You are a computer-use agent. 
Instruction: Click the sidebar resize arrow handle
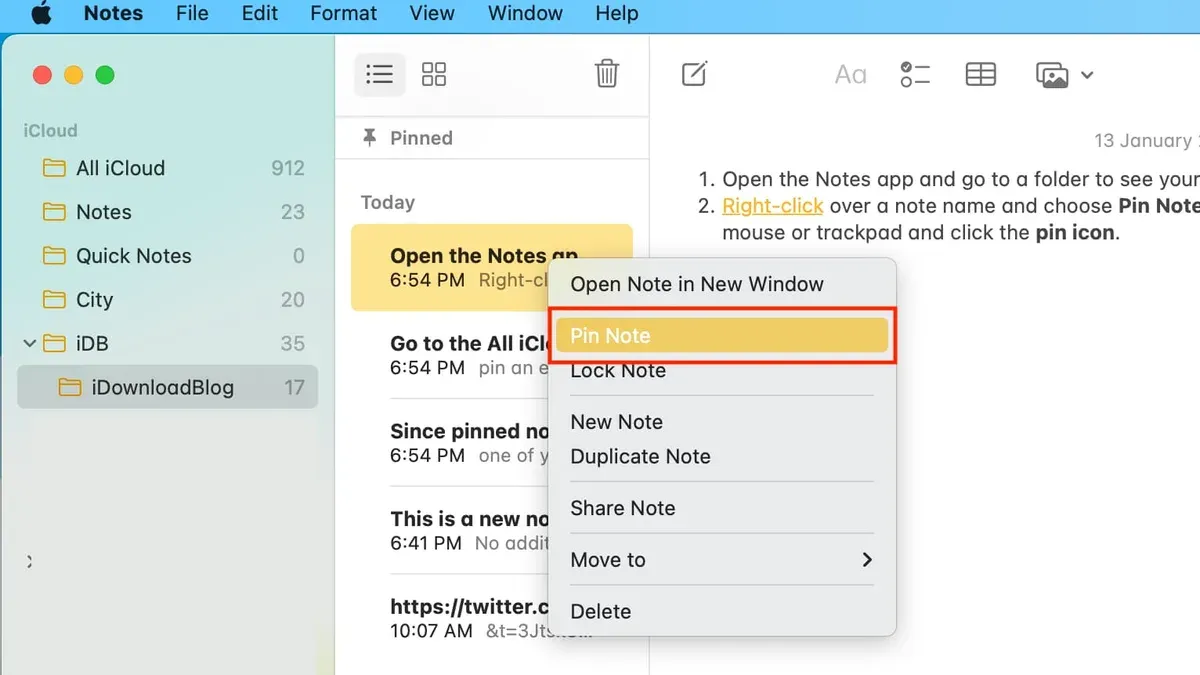click(29, 562)
